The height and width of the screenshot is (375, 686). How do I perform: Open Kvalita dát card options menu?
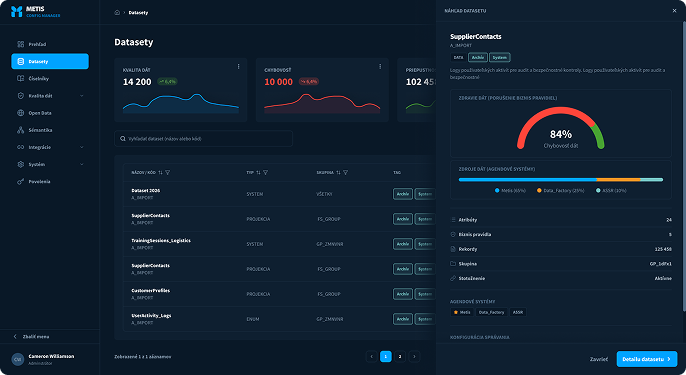[x=238, y=67]
